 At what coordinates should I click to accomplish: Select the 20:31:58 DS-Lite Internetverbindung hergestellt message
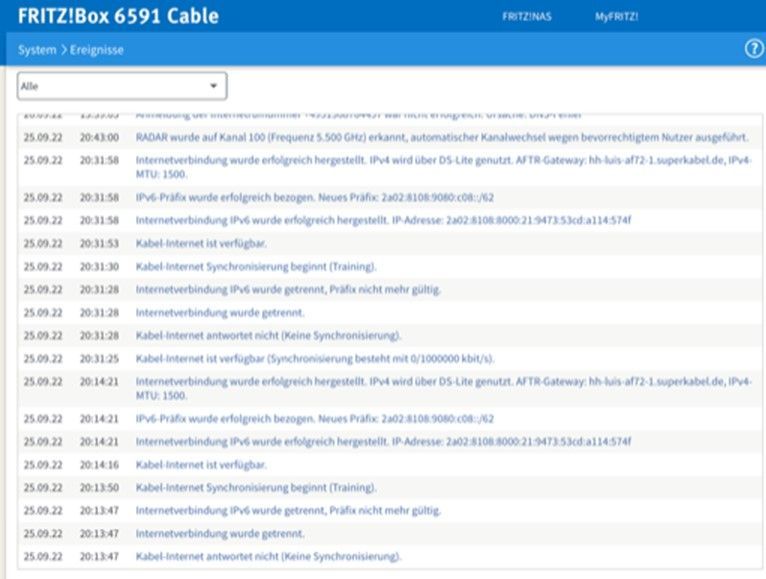[x=444, y=167]
